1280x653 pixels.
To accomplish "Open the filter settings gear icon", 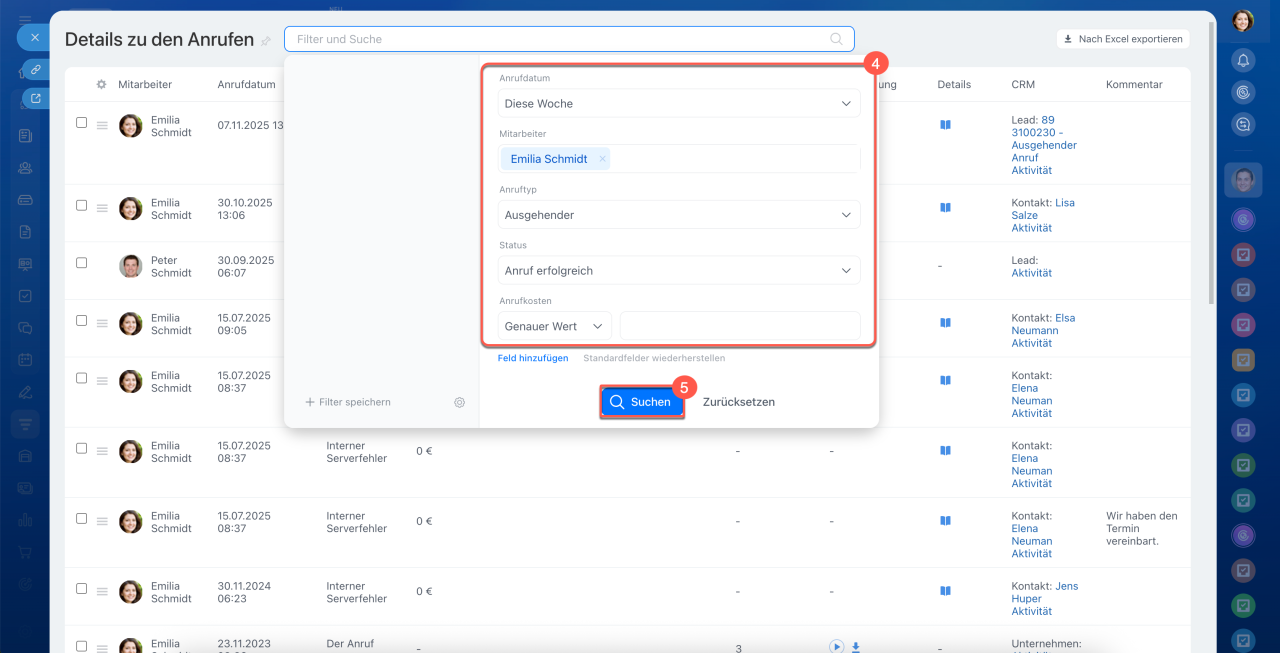I will 459,402.
